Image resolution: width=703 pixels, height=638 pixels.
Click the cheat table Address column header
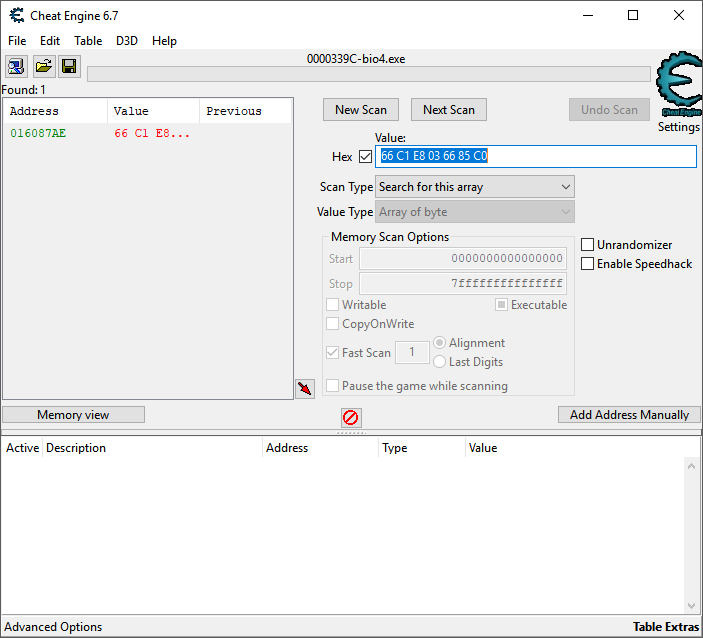tap(321, 448)
